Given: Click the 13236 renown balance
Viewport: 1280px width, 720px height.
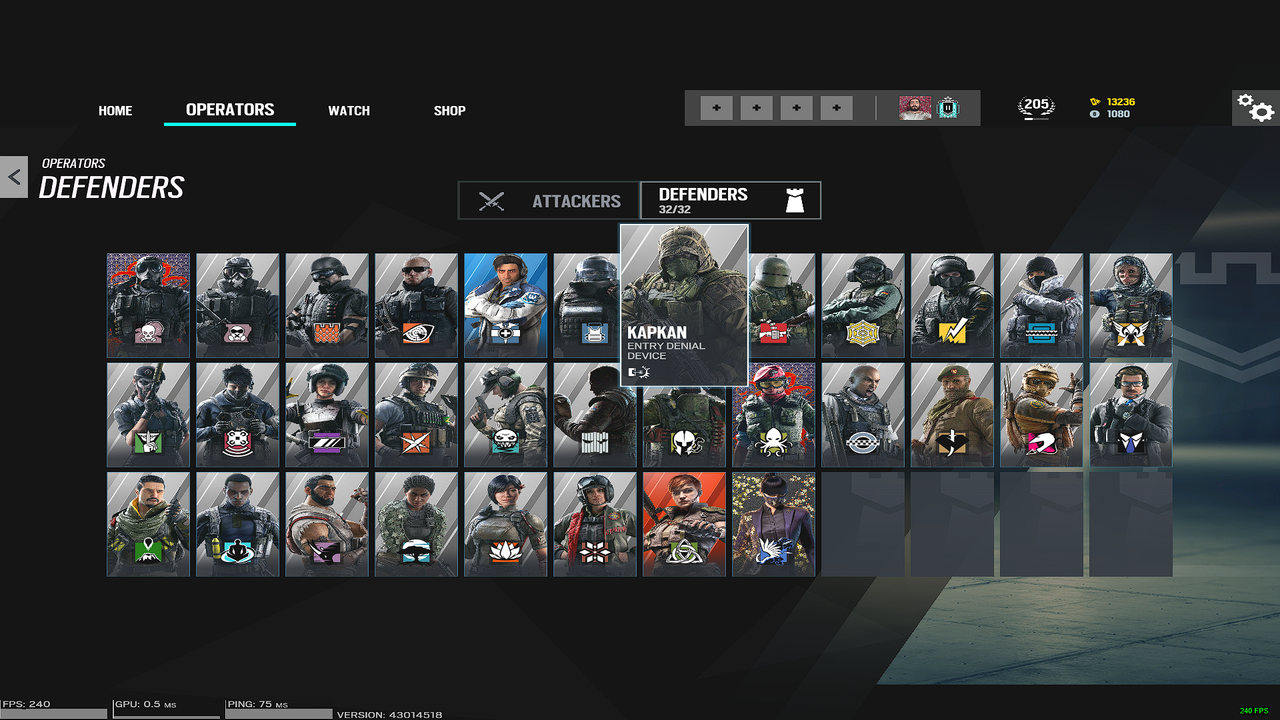Looking at the screenshot, I should pyautogui.click(x=1112, y=102).
